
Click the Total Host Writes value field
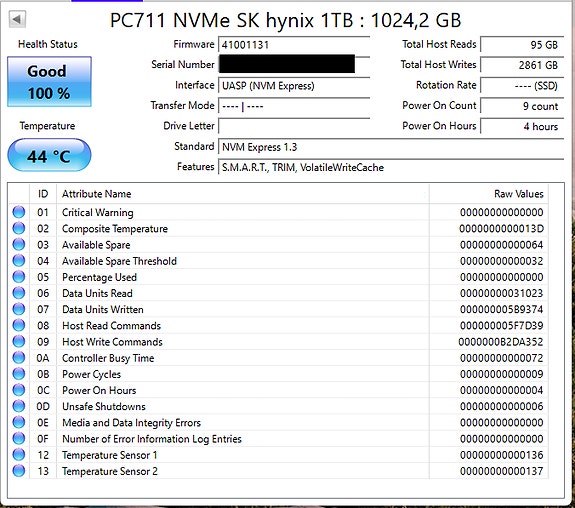coord(522,65)
